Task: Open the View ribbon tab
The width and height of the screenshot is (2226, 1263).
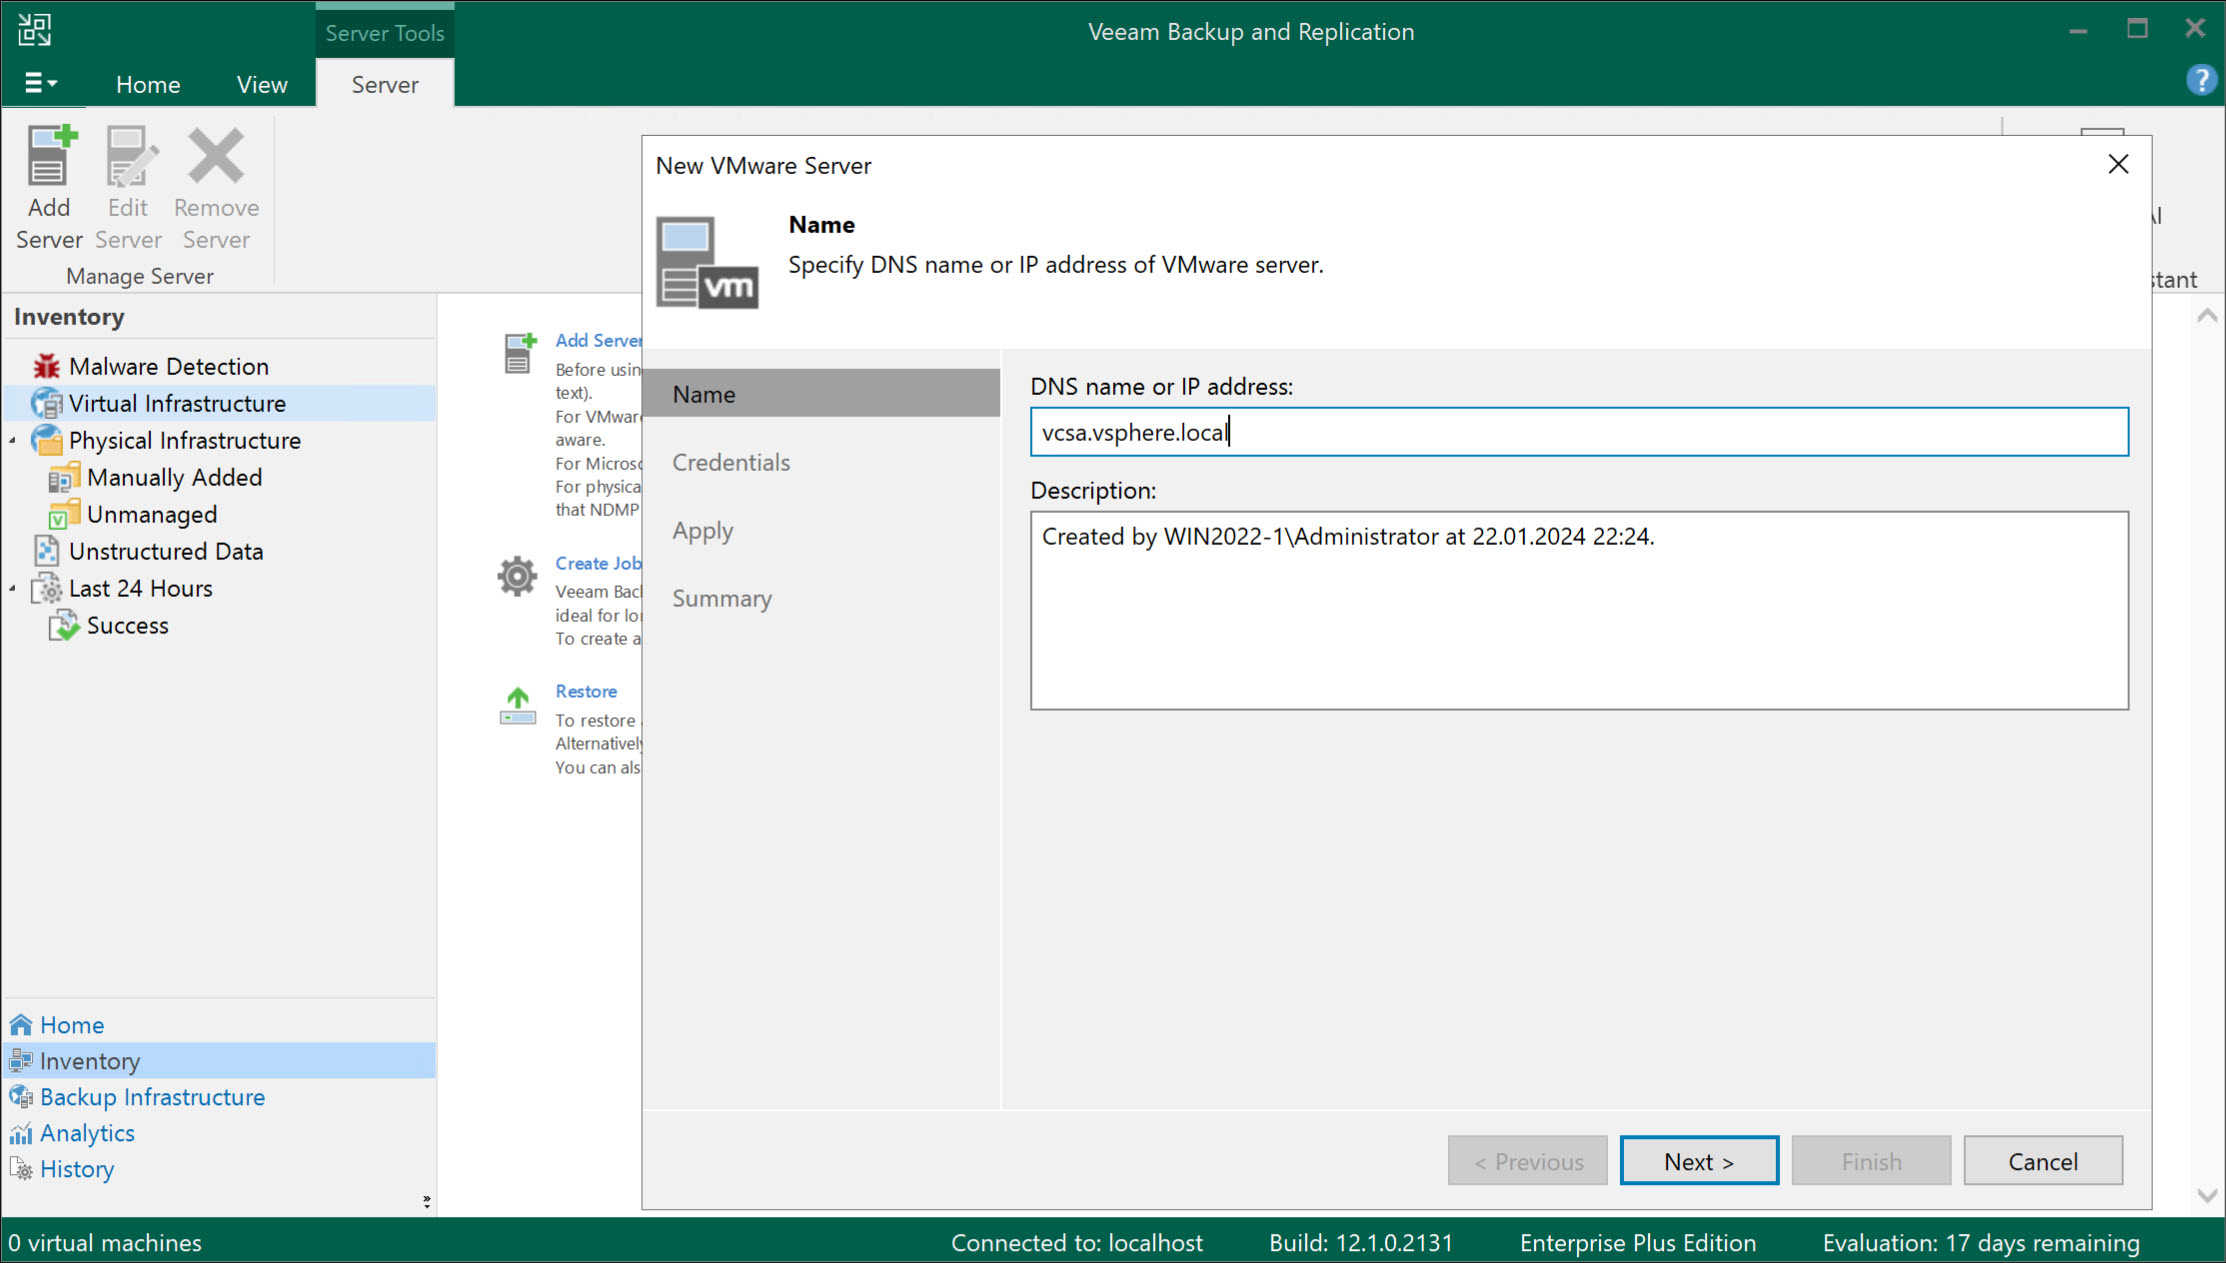Action: tap(262, 85)
